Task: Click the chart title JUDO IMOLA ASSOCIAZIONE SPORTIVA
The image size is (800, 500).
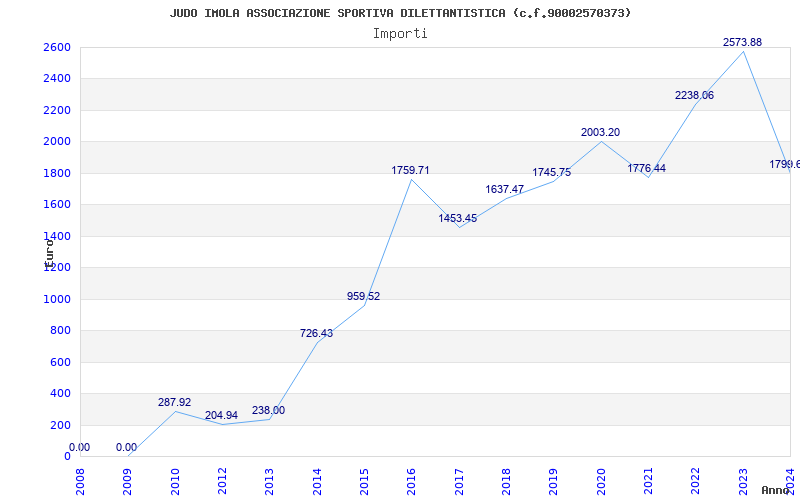Action: coord(400,13)
